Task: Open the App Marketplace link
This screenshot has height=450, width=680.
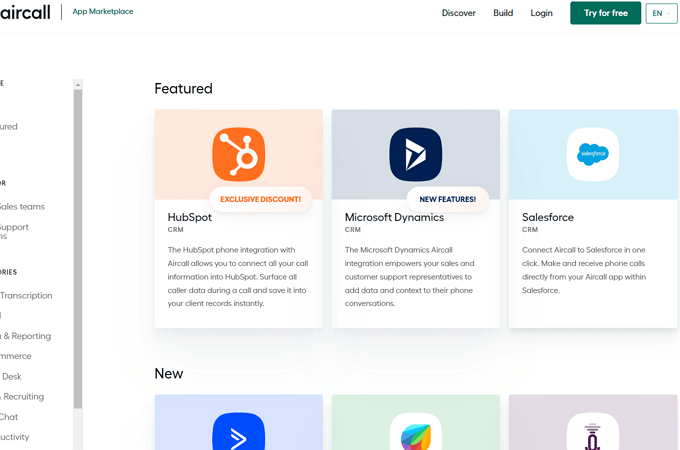Action: click(x=103, y=12)
